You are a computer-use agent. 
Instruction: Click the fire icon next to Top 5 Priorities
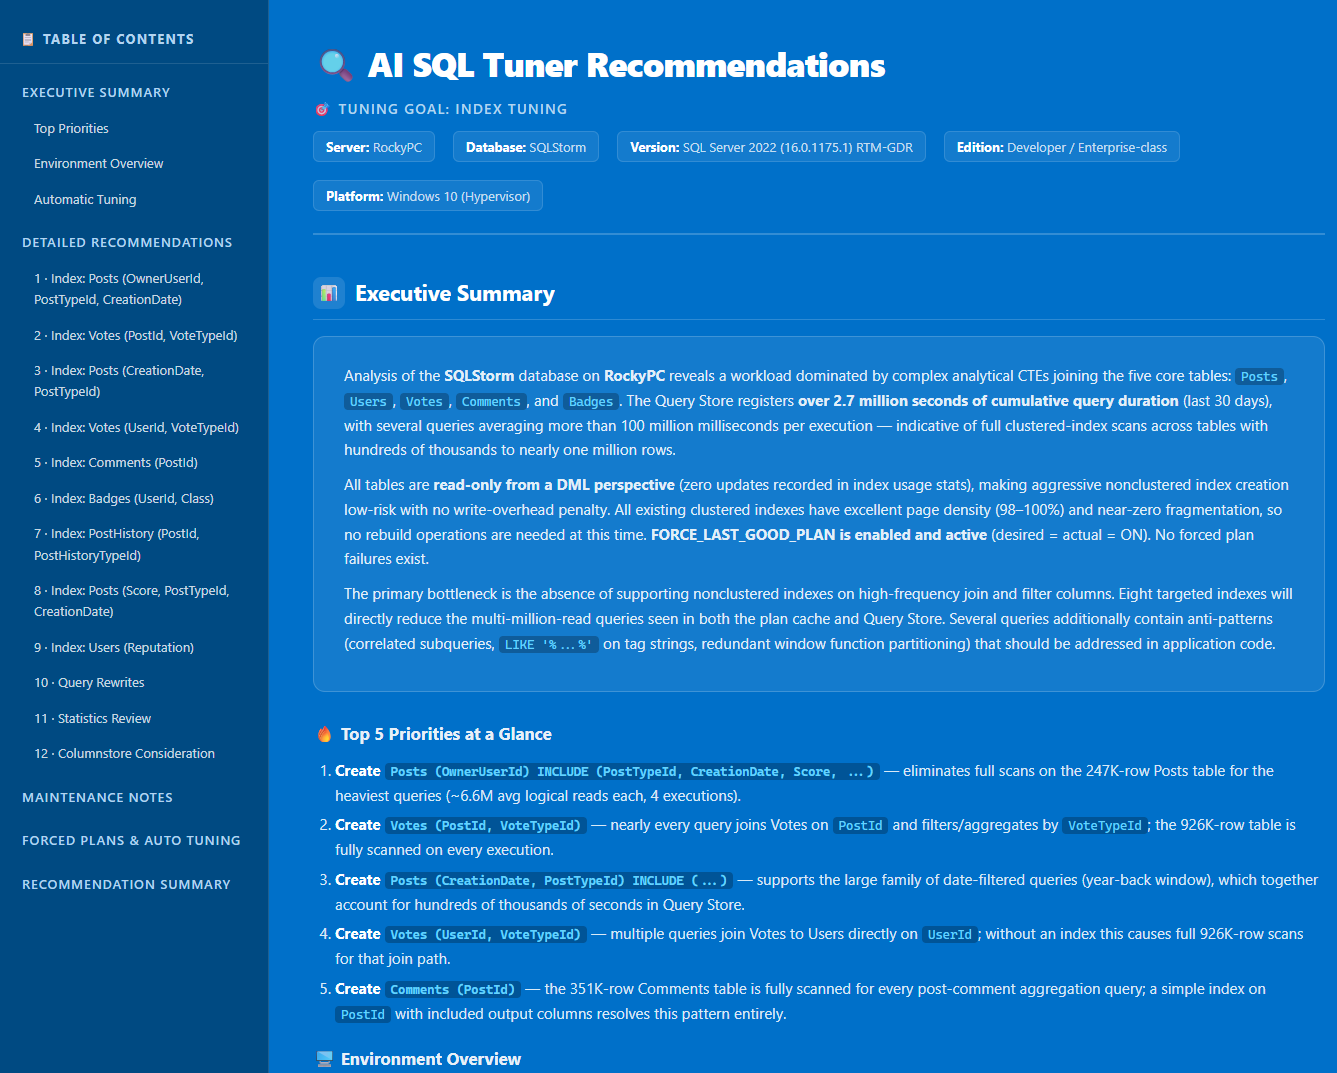click(x=325, y=733)
